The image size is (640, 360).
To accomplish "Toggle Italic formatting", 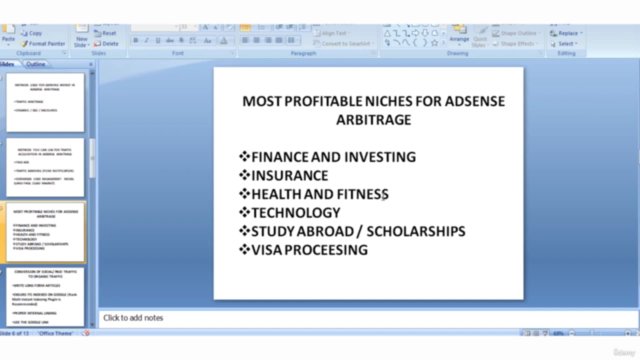I will (147, 40).
